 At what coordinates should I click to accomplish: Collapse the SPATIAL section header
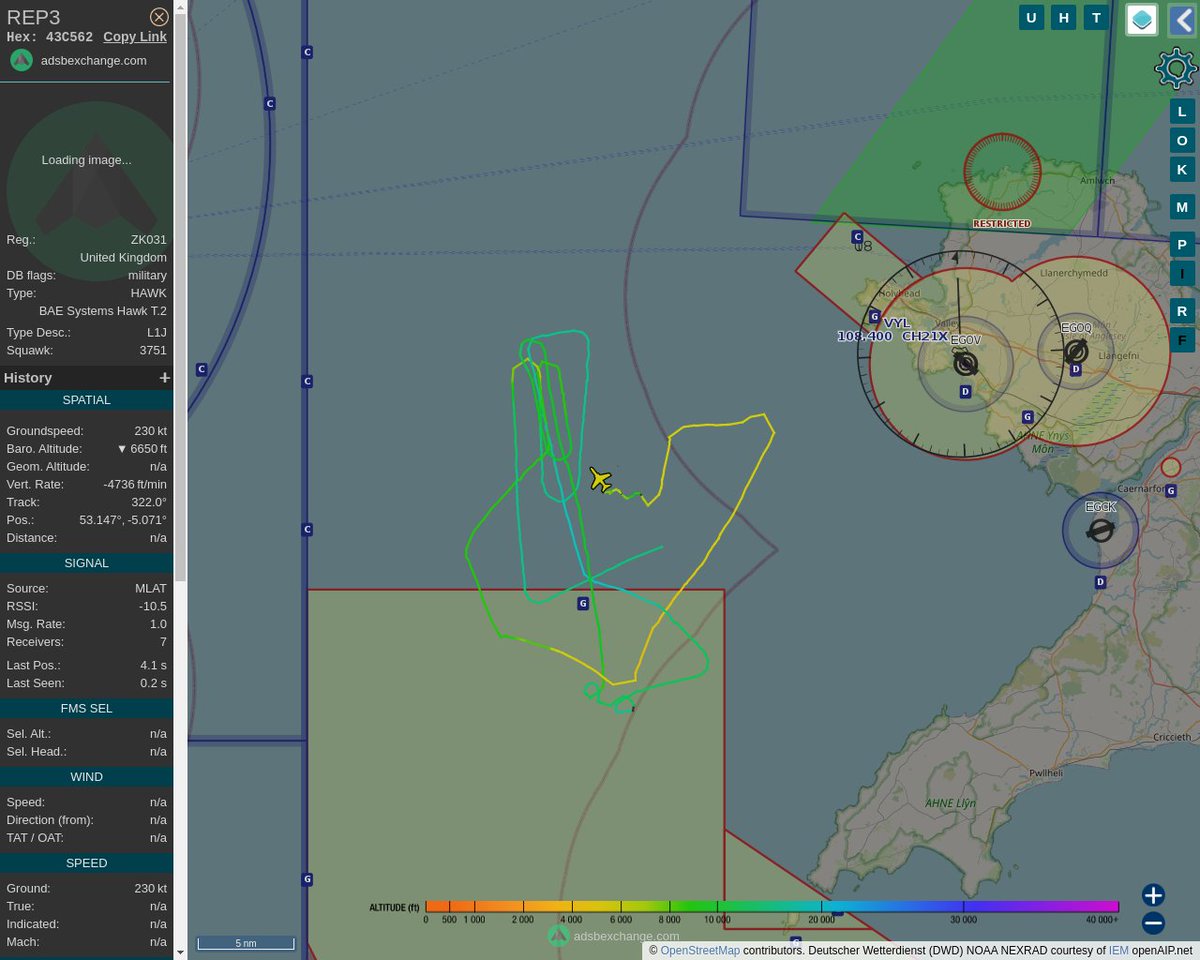pyautogui.click(x=86, y=399)
